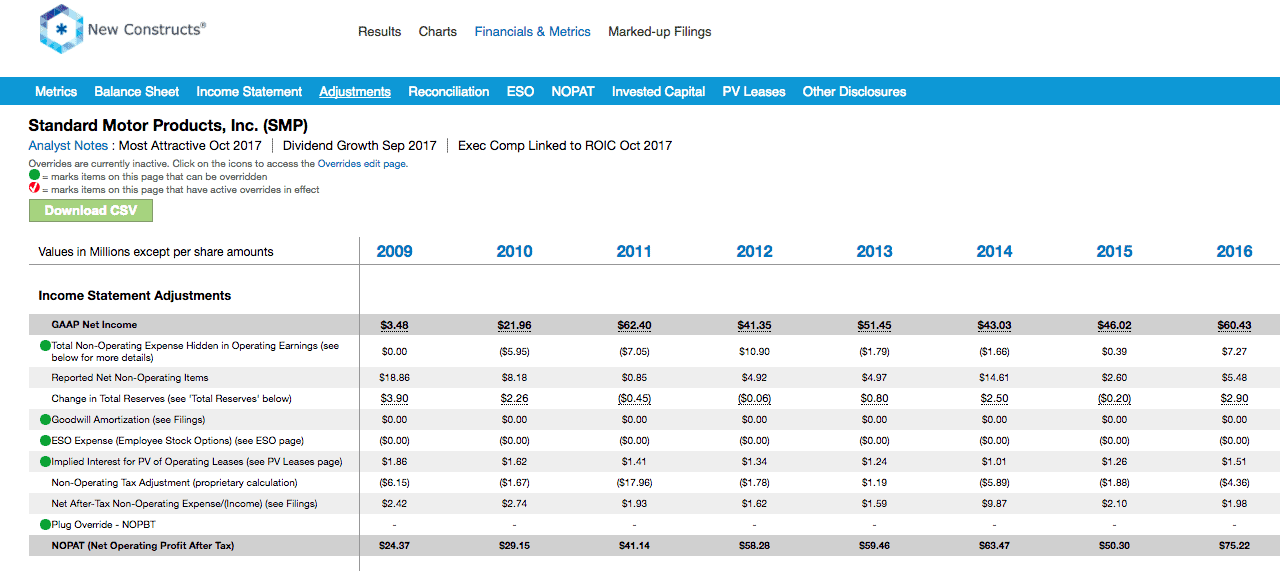Click the 2011 column header
This screenshot has height=571, width=1280.
tap(634, 252)
